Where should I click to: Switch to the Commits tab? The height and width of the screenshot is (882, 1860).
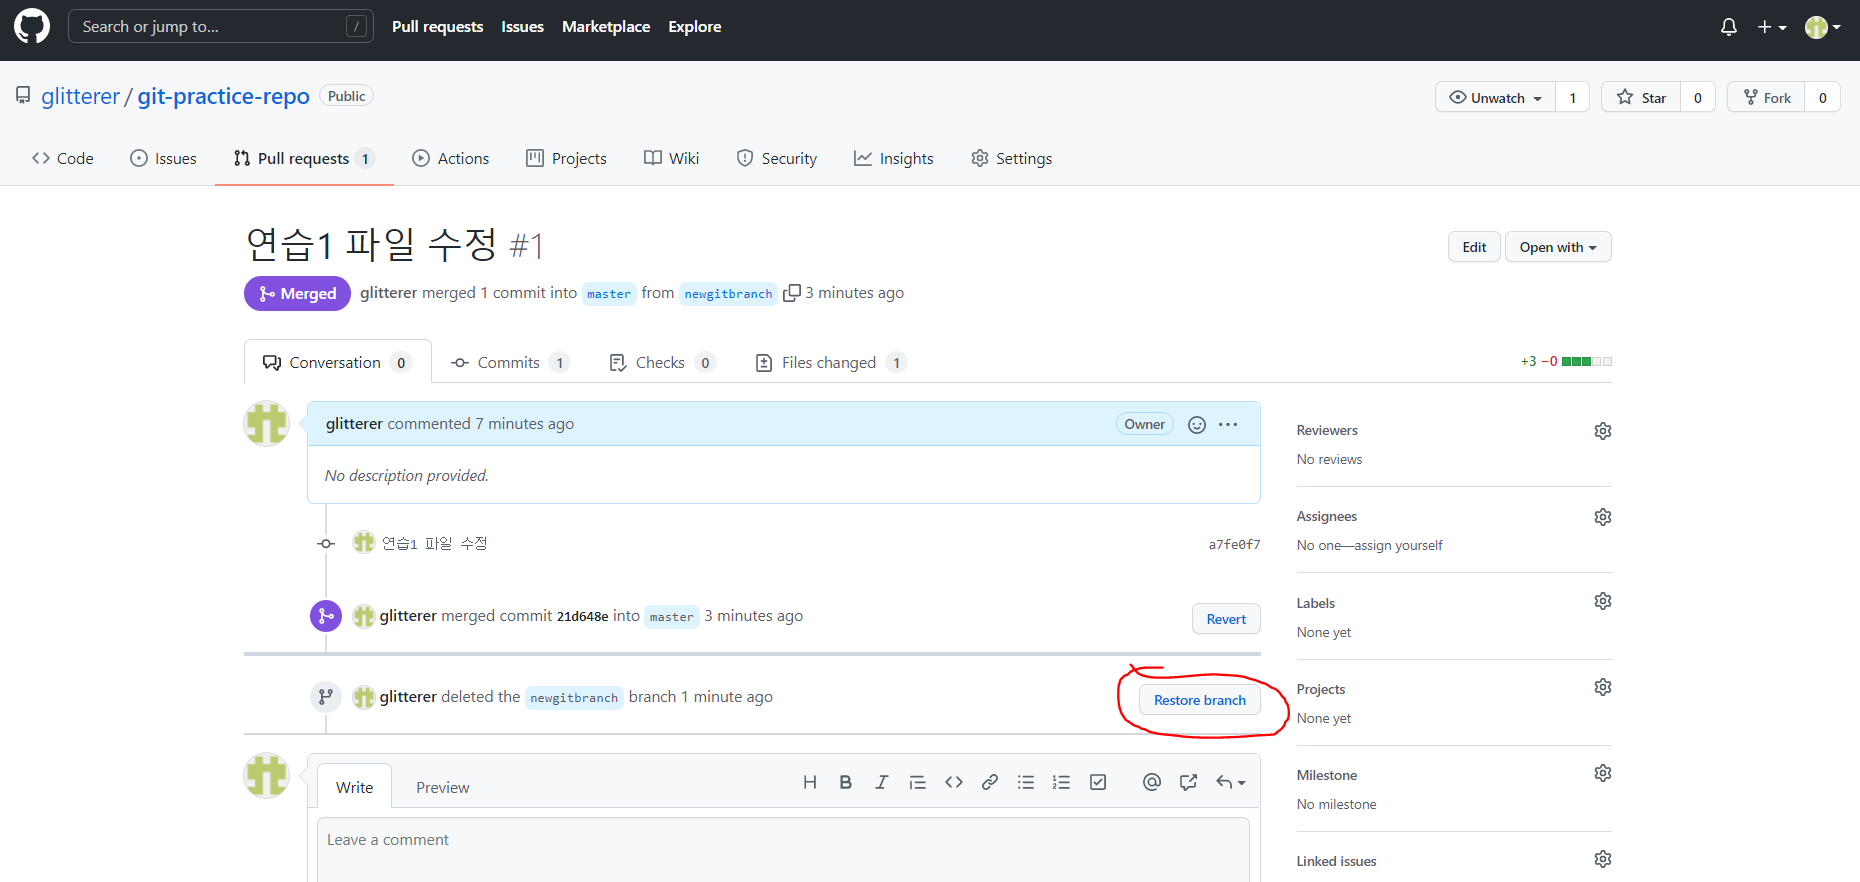tap(511, 362)
